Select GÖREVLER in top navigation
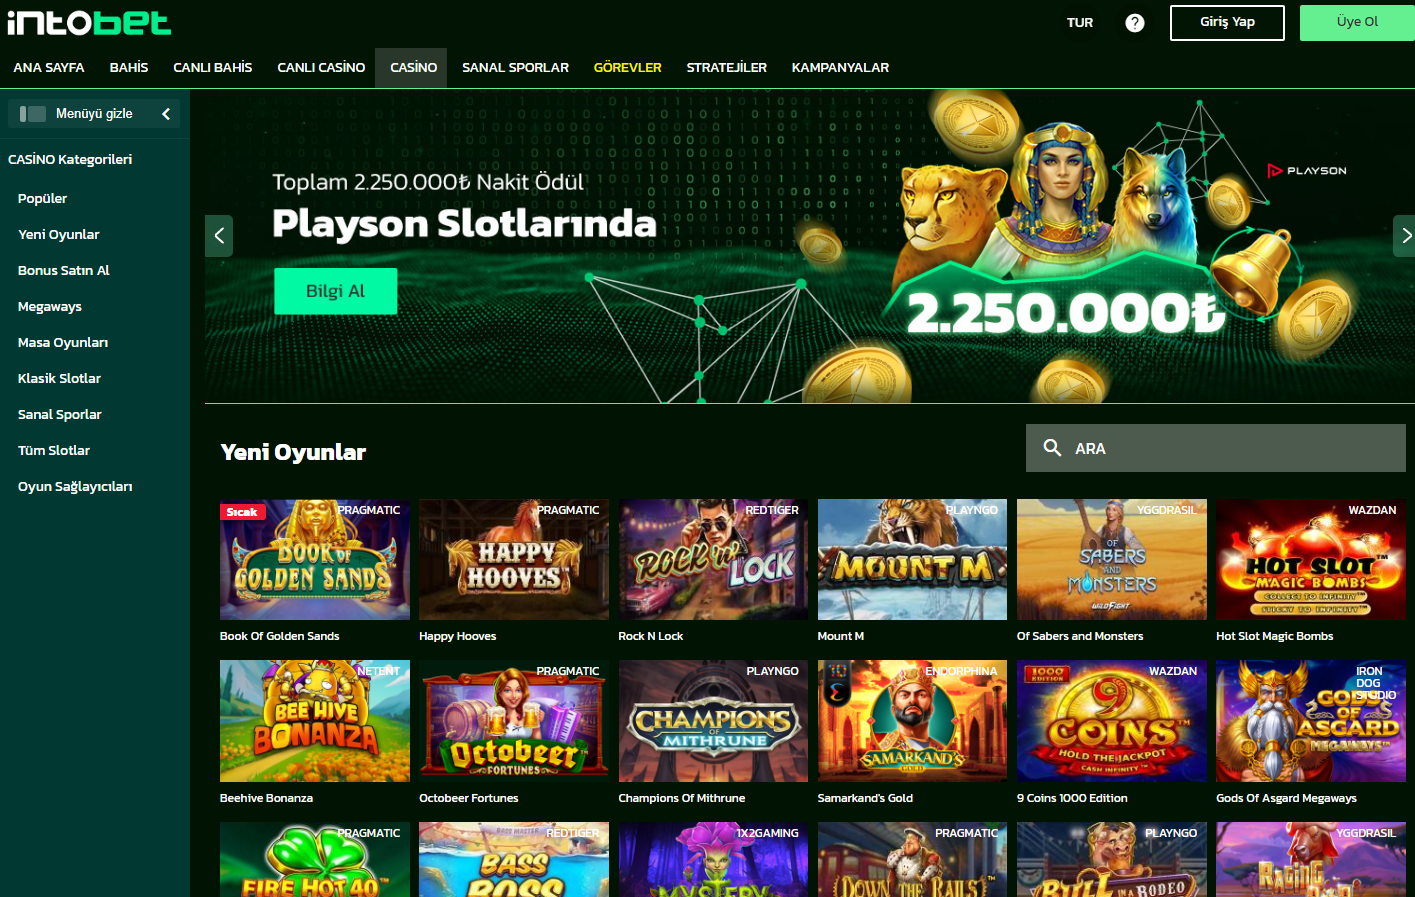The height and width of the screenshot is (897, 1415). [x=627, y=68]
